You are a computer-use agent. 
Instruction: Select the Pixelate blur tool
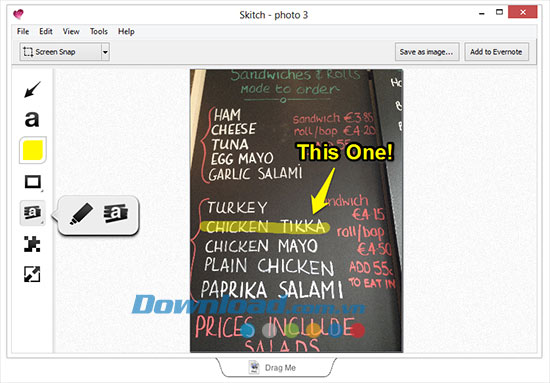pos(32,244)
